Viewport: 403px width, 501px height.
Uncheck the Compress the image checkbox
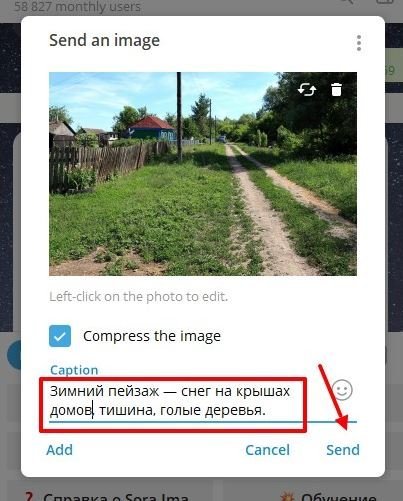click(60, 336)
